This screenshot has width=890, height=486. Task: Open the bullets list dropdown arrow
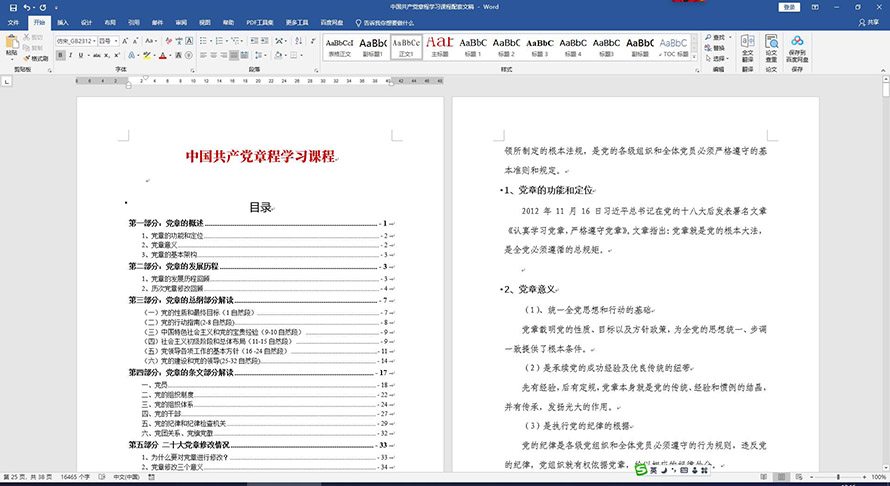pyautogui.click(x=211, y=41)
